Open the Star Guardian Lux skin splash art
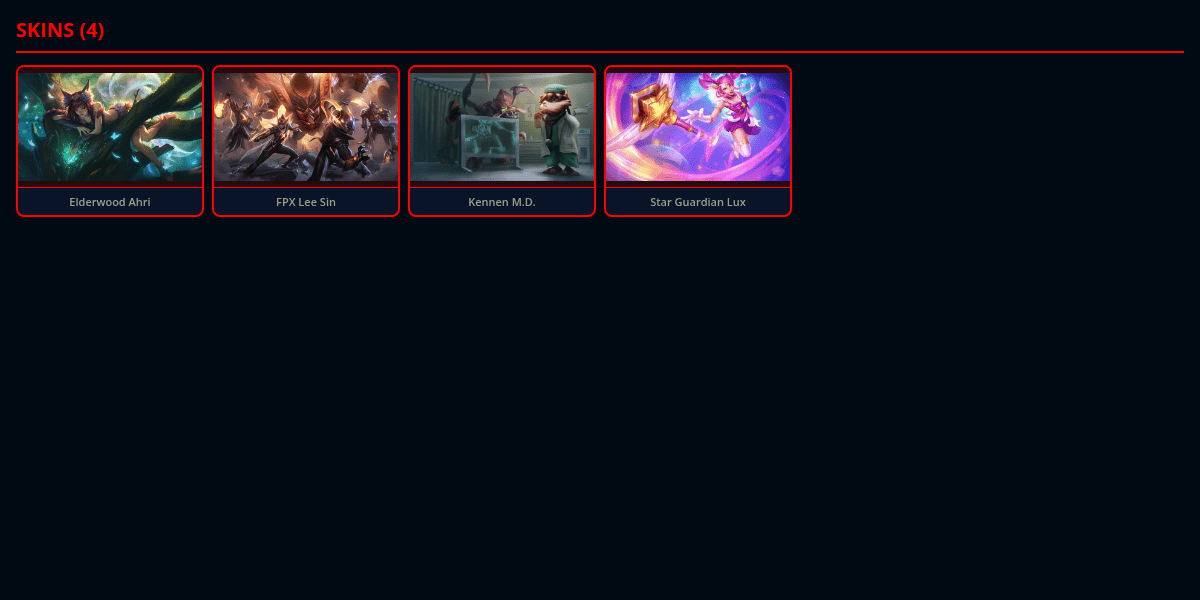1200x600 pixels. 698,127
